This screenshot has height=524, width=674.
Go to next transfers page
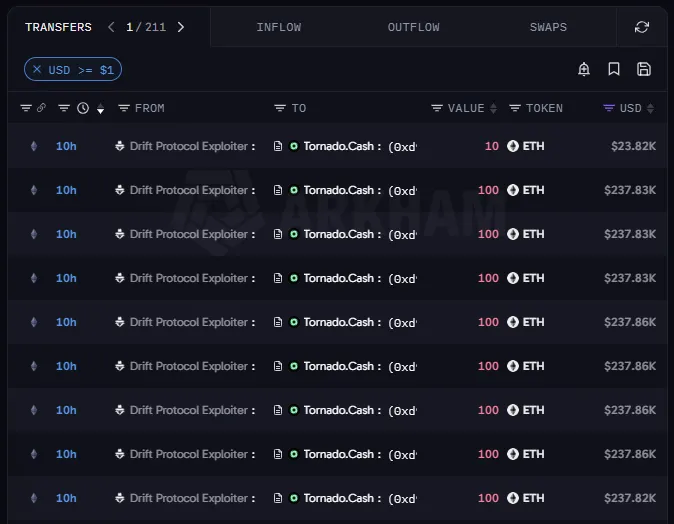pos(181,27)
